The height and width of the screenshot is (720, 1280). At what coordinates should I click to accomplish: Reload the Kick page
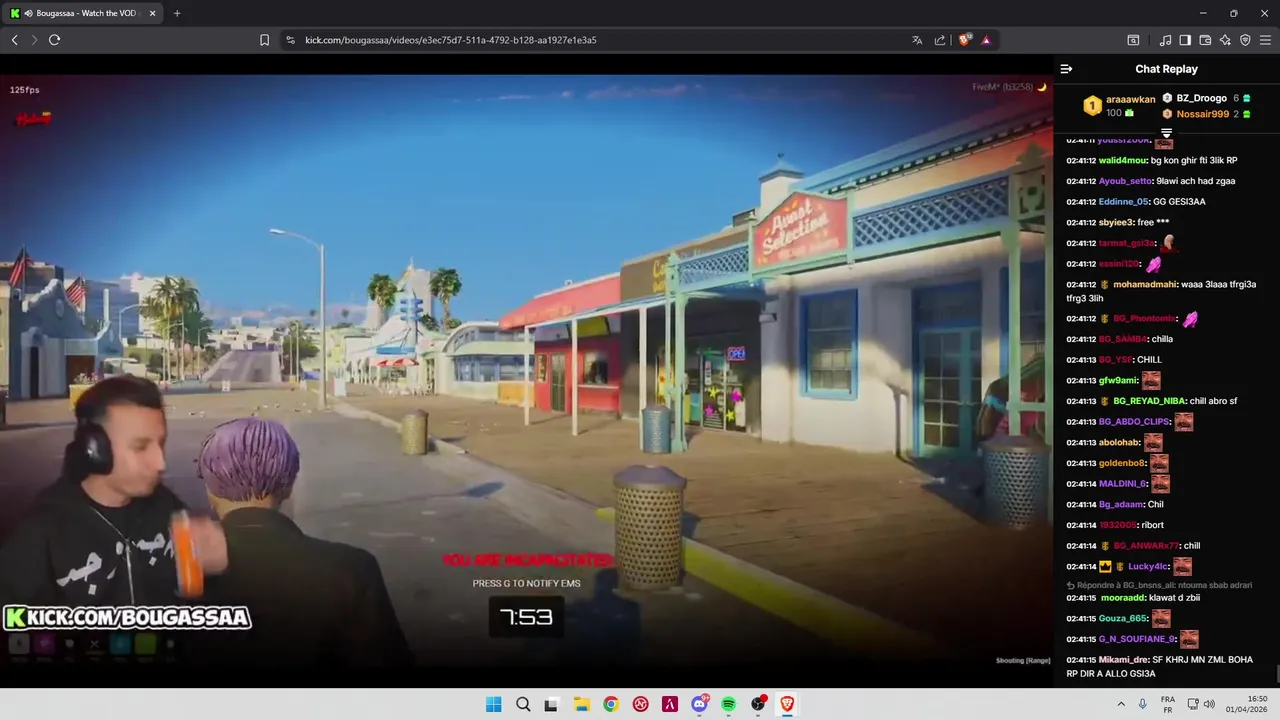click(x=54, y=40)
